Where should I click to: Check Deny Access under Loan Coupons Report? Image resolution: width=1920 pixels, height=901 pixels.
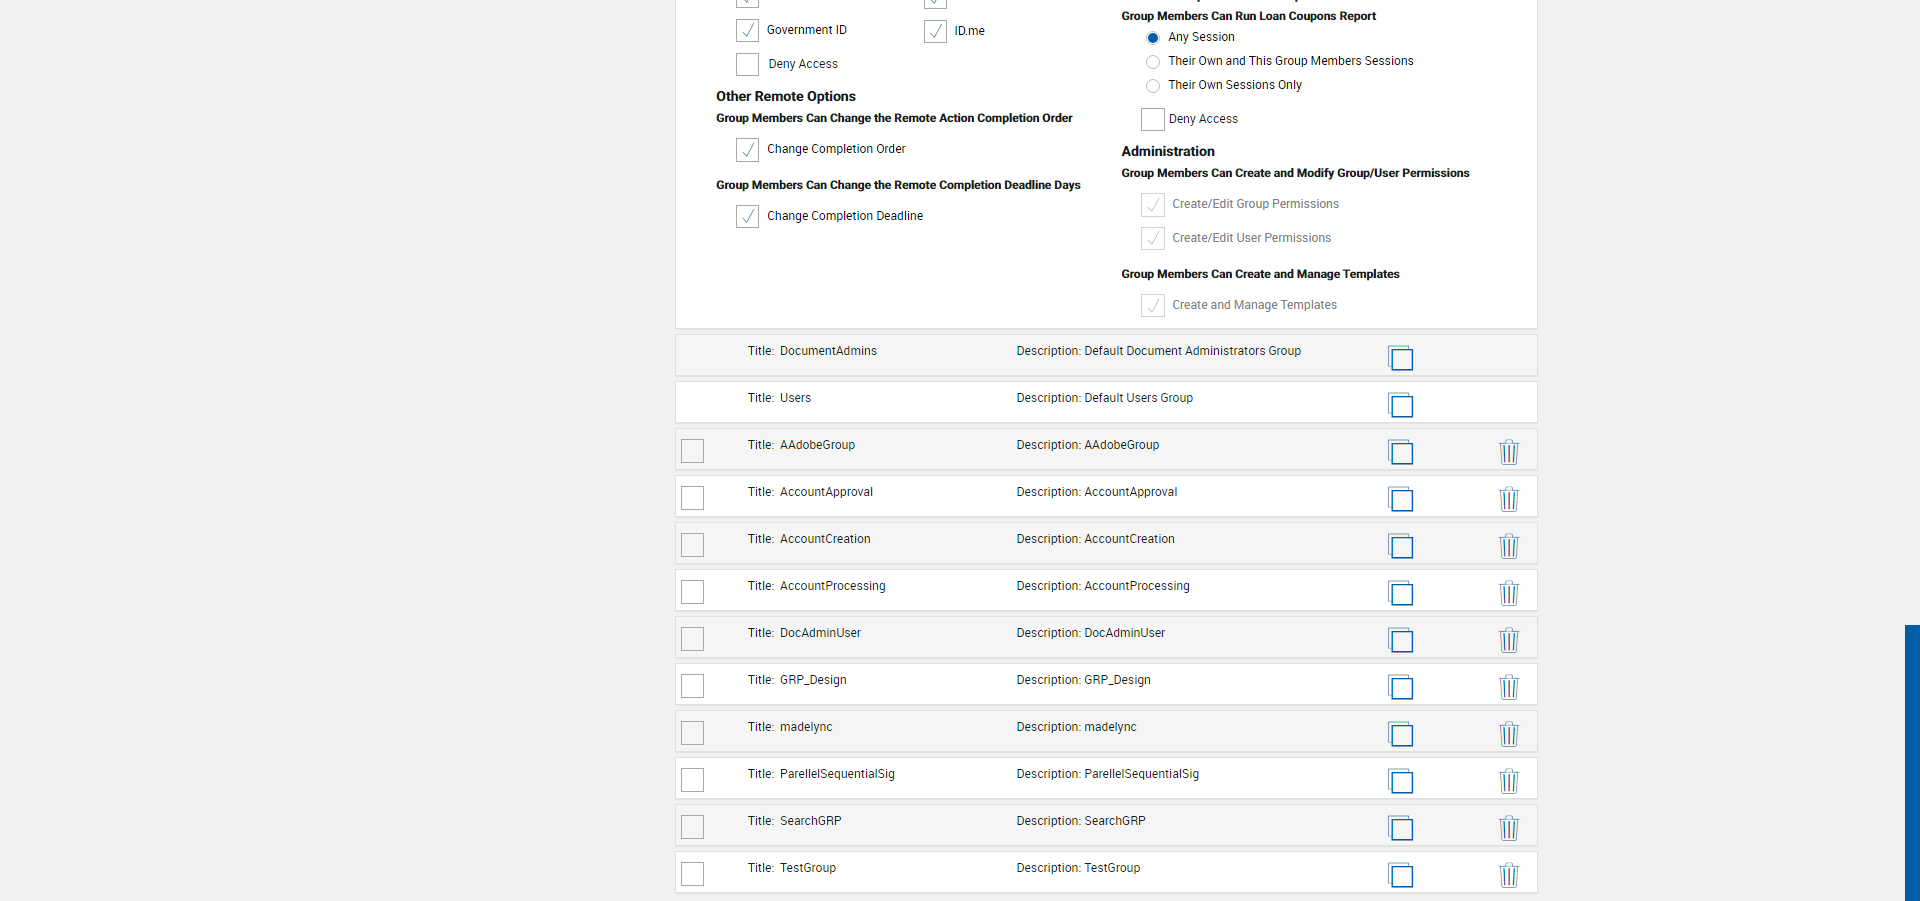pos(1153,120)
